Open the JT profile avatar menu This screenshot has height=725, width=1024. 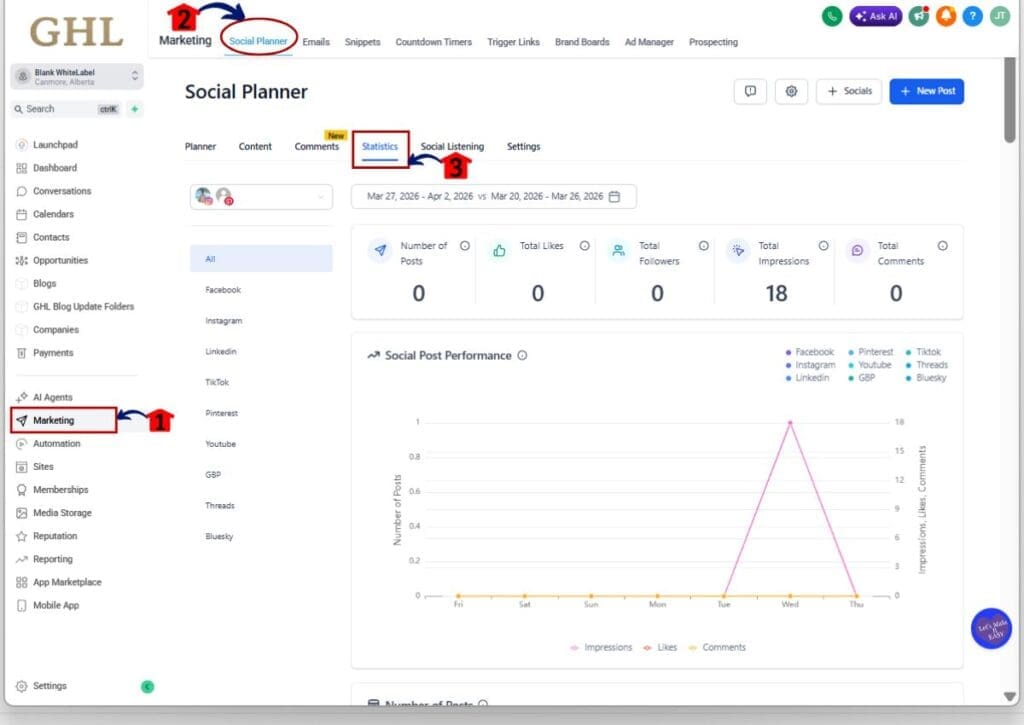point(998,17)
